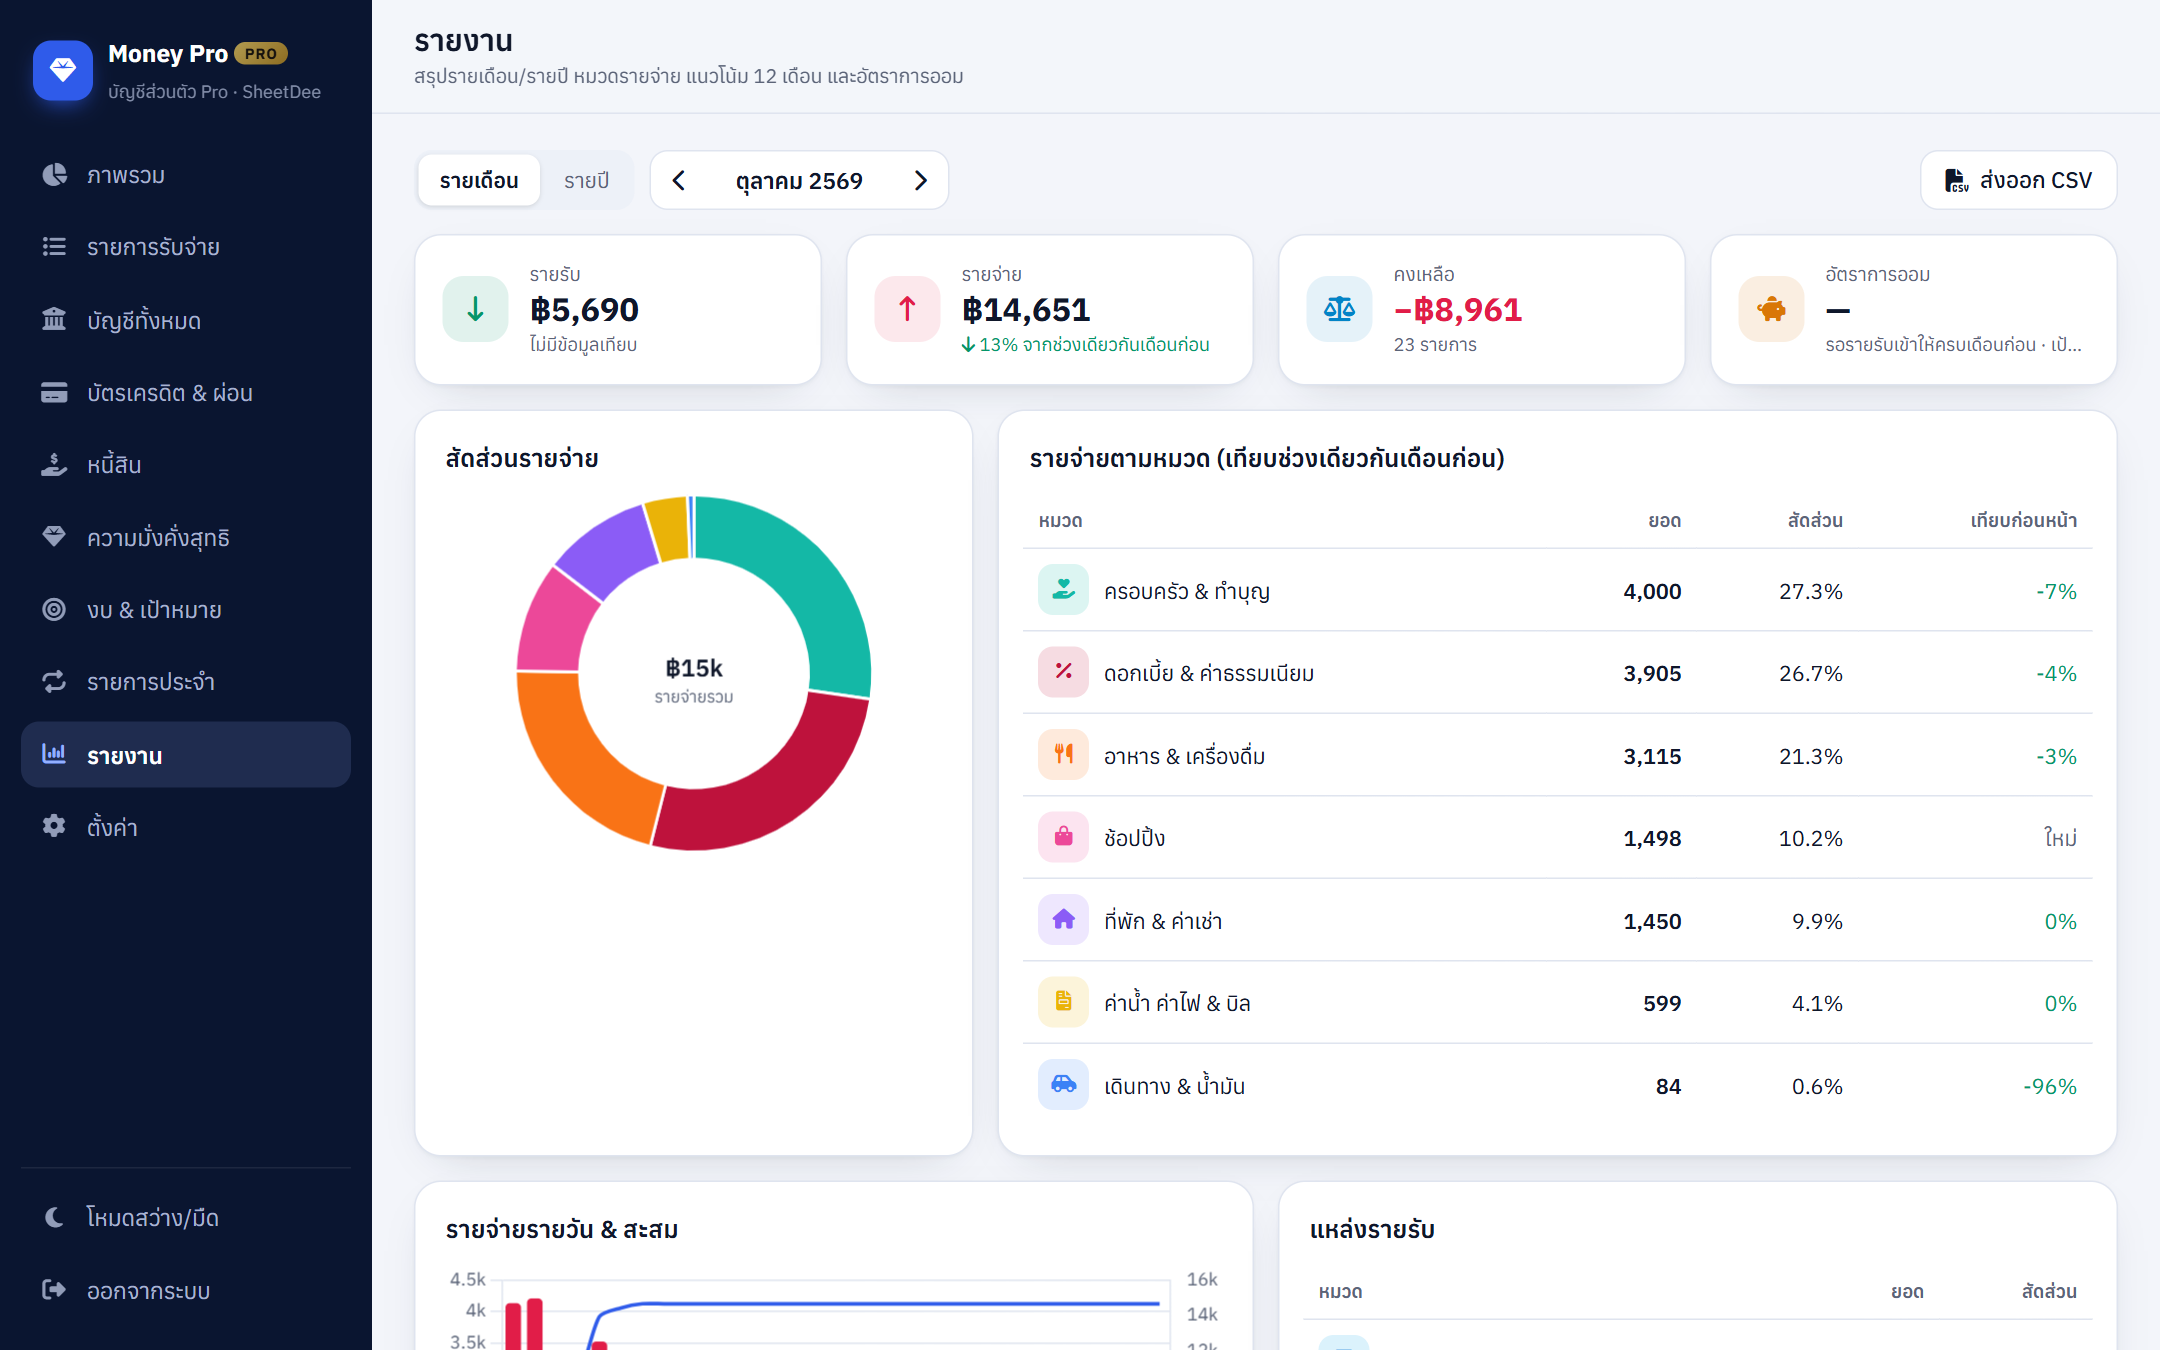Click the red รายจ่าย up-arrow icon
Screen dimensions: 2160x1350
pos(908,309)
